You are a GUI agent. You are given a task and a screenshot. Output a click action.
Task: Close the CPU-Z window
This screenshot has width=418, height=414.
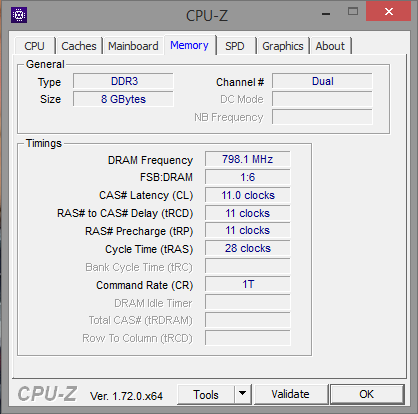click(x=388, y=12)
